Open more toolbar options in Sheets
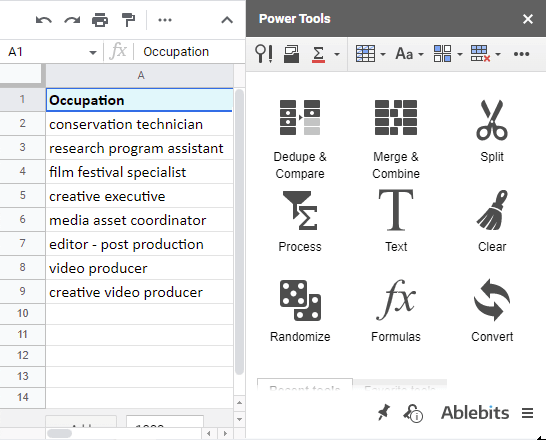Screen dimensions: 546x440 tap(165, 20)
